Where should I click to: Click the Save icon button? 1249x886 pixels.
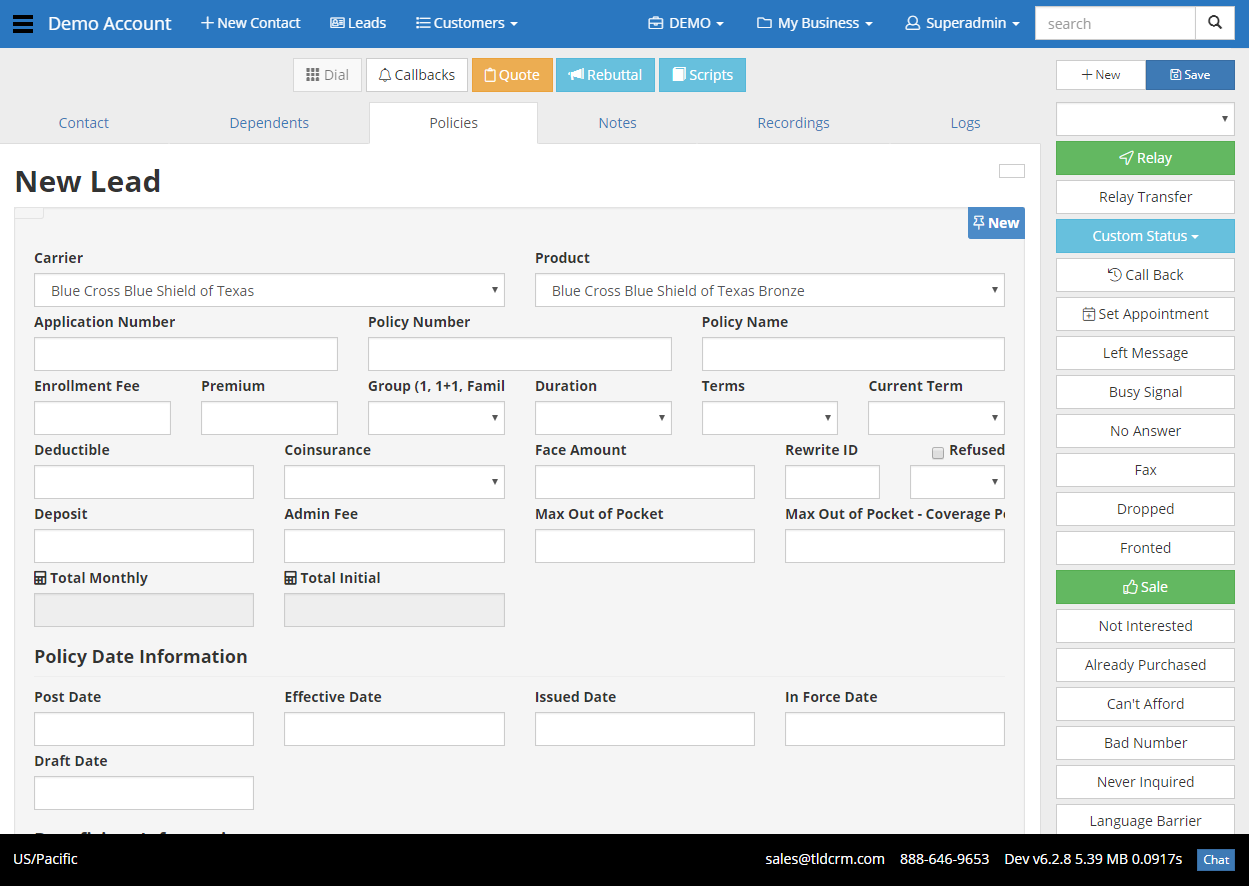click(x=1178, y=74)
